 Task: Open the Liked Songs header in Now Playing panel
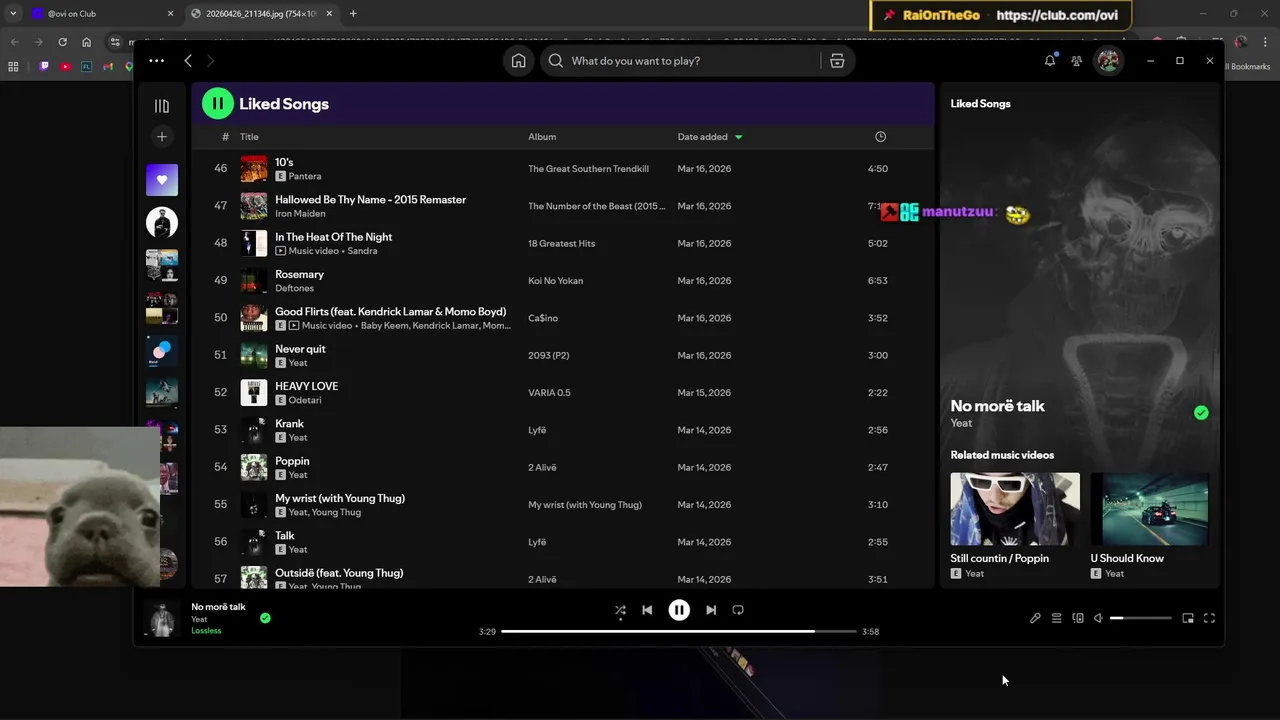pos(980,104)
